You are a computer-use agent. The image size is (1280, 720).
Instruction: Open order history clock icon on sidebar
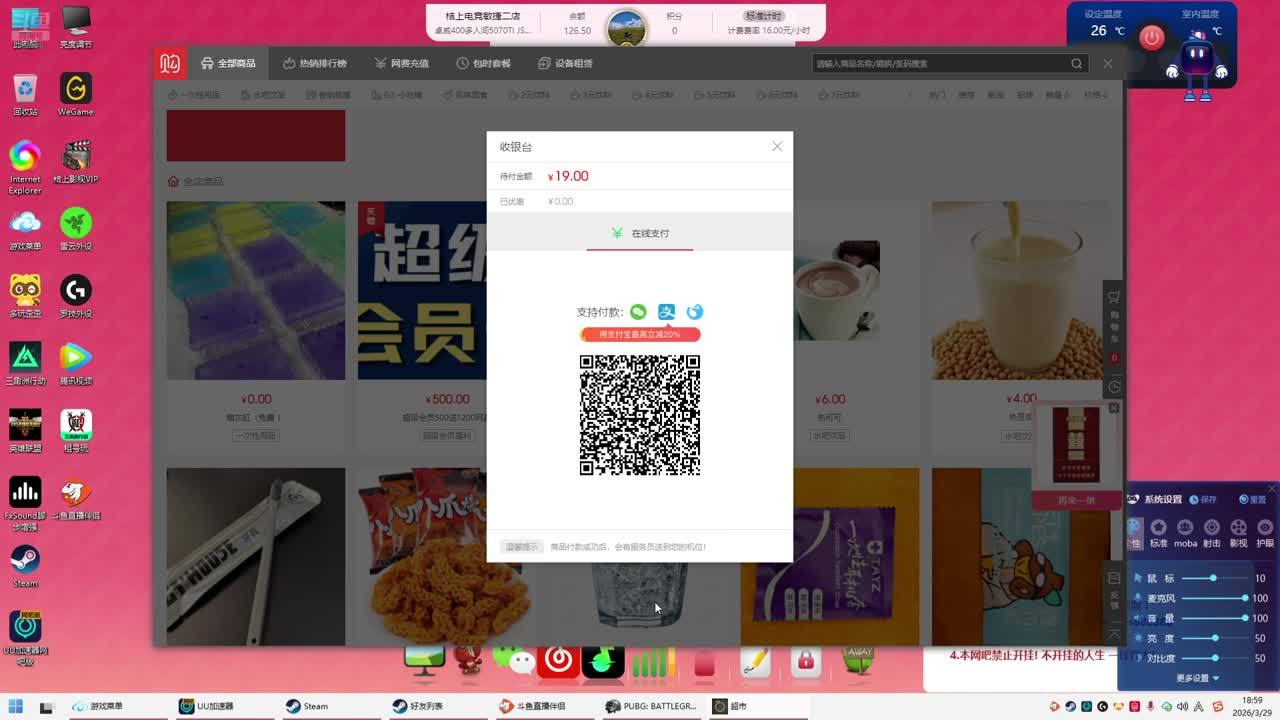[x=1113, y=387]
